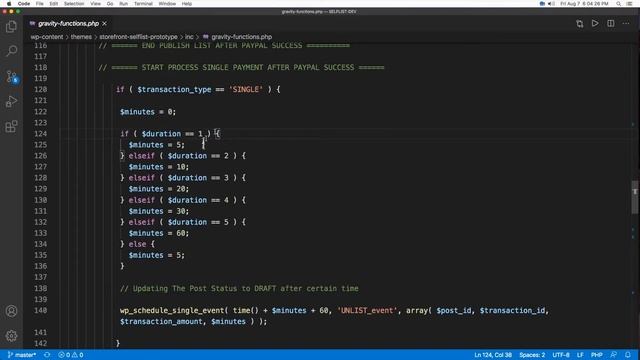
Task: Change the Spaces: 2 indentation setting
Action: pyautogui.click(x=532, y=355)
